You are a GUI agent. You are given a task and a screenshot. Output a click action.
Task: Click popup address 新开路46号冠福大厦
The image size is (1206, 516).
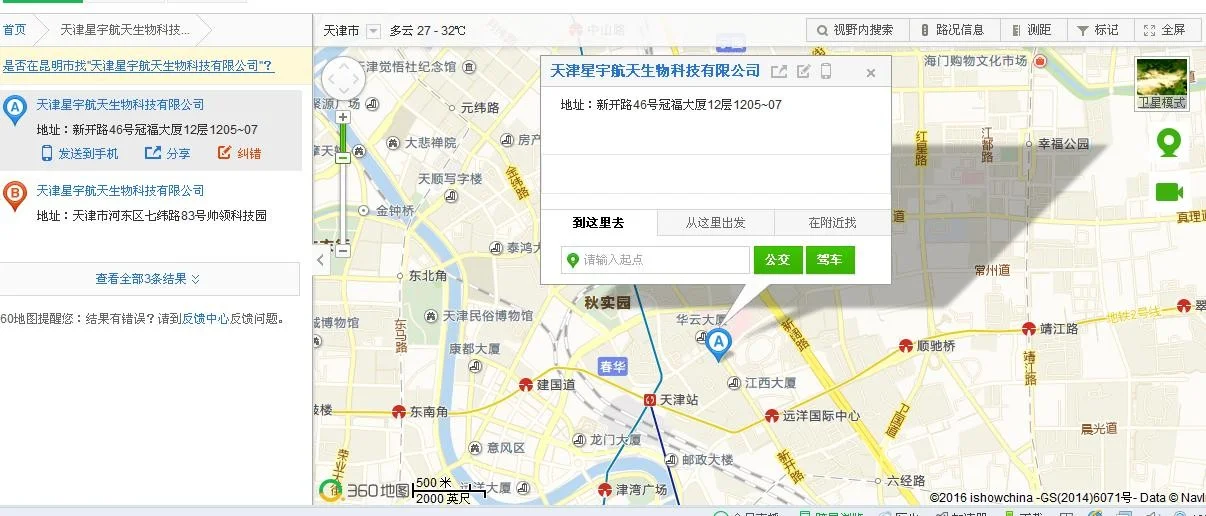click(x=671, y=104)
